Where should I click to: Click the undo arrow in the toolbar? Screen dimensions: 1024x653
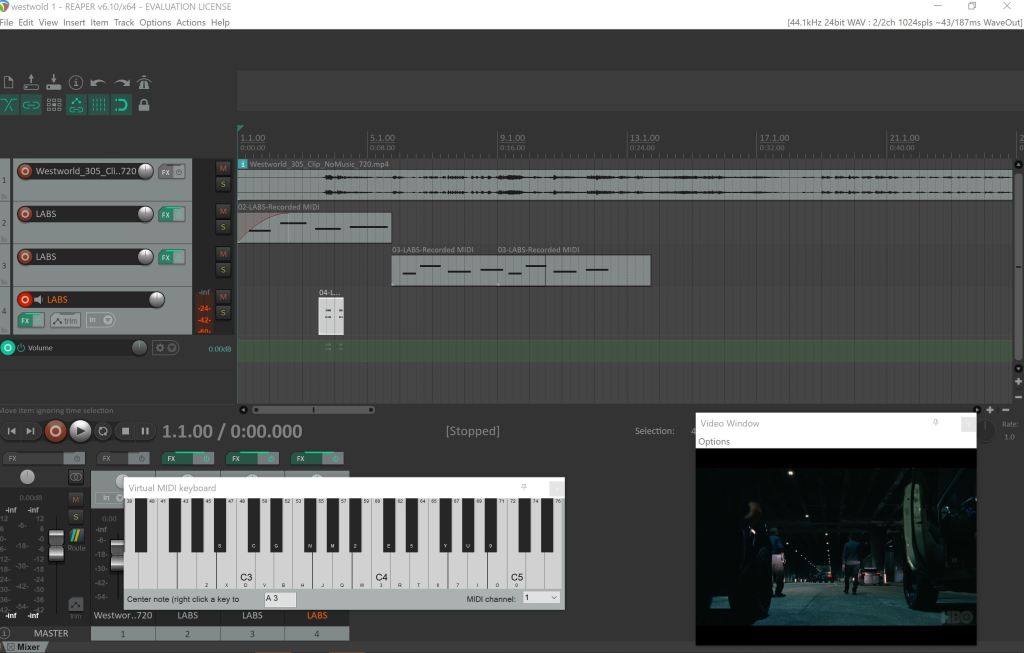pos(98,83)
